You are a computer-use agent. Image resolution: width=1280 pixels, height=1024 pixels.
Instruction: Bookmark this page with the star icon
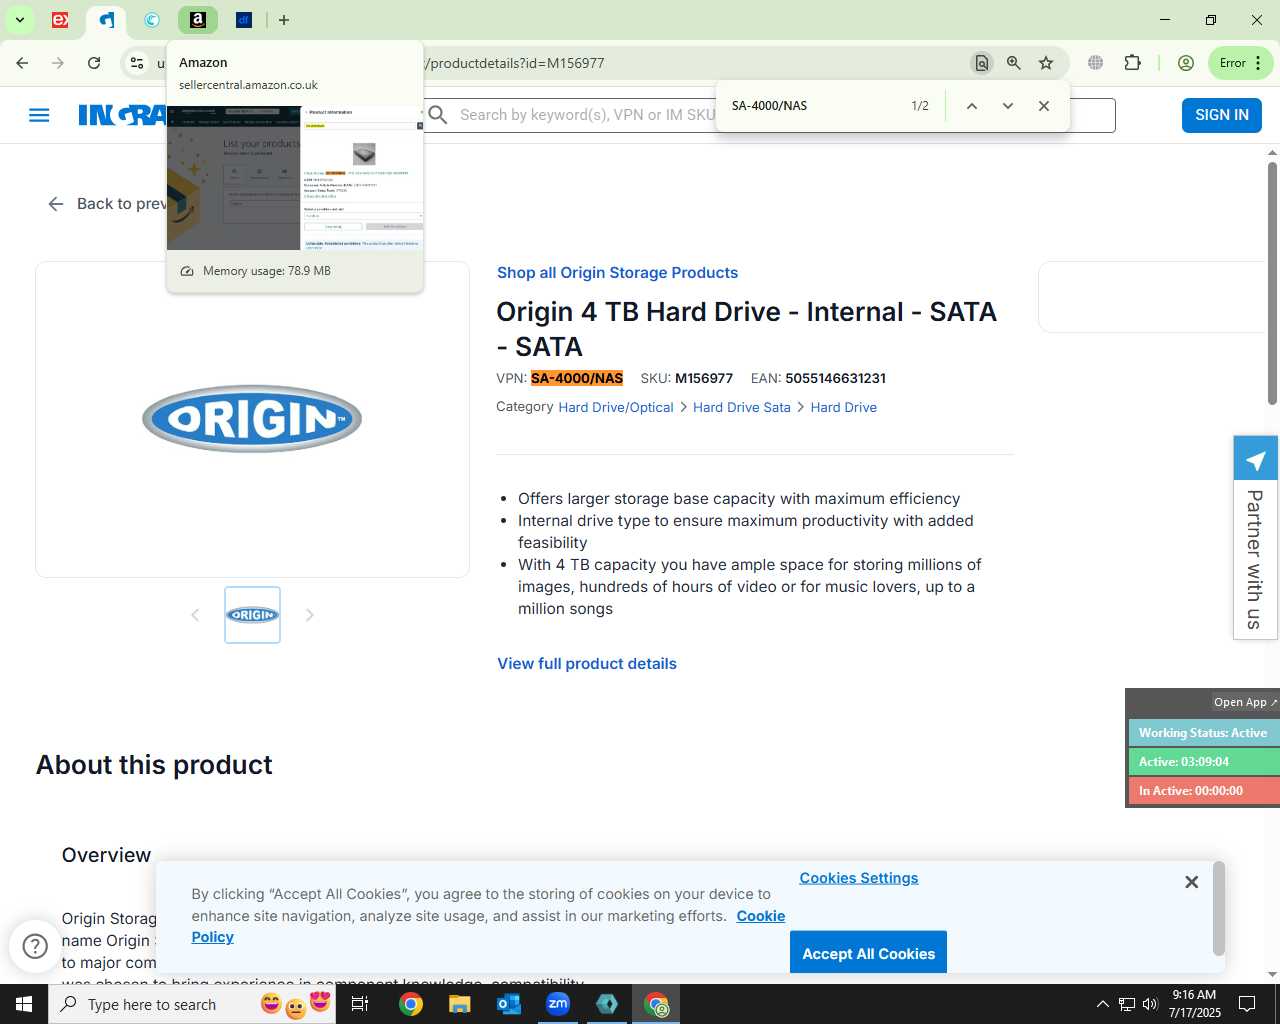tap(1046, 63)
